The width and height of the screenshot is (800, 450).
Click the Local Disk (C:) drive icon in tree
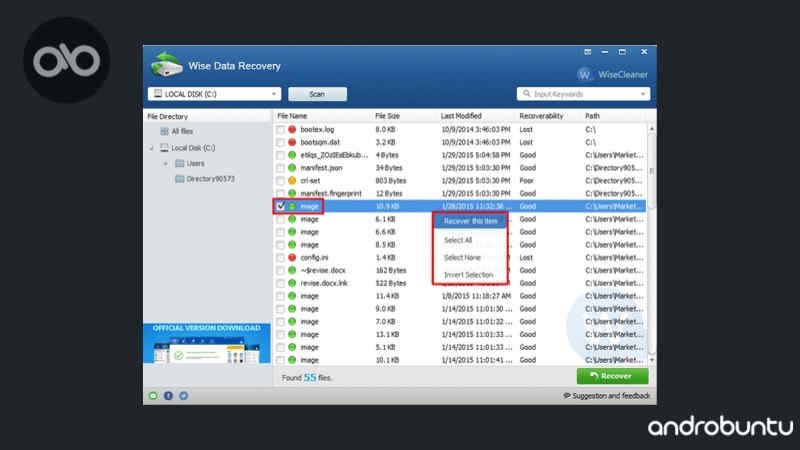[164, 148]
